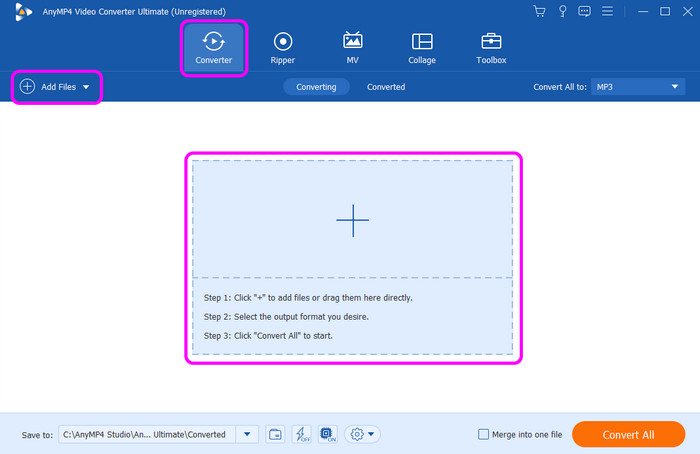
Task: Open the shopping cart purchase icon
Action: point(539,11)
